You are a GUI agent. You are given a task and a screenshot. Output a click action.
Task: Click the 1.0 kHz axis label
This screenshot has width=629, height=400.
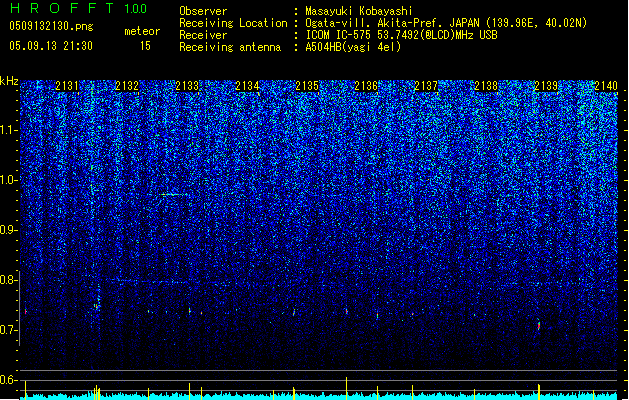tap(8, 180)
